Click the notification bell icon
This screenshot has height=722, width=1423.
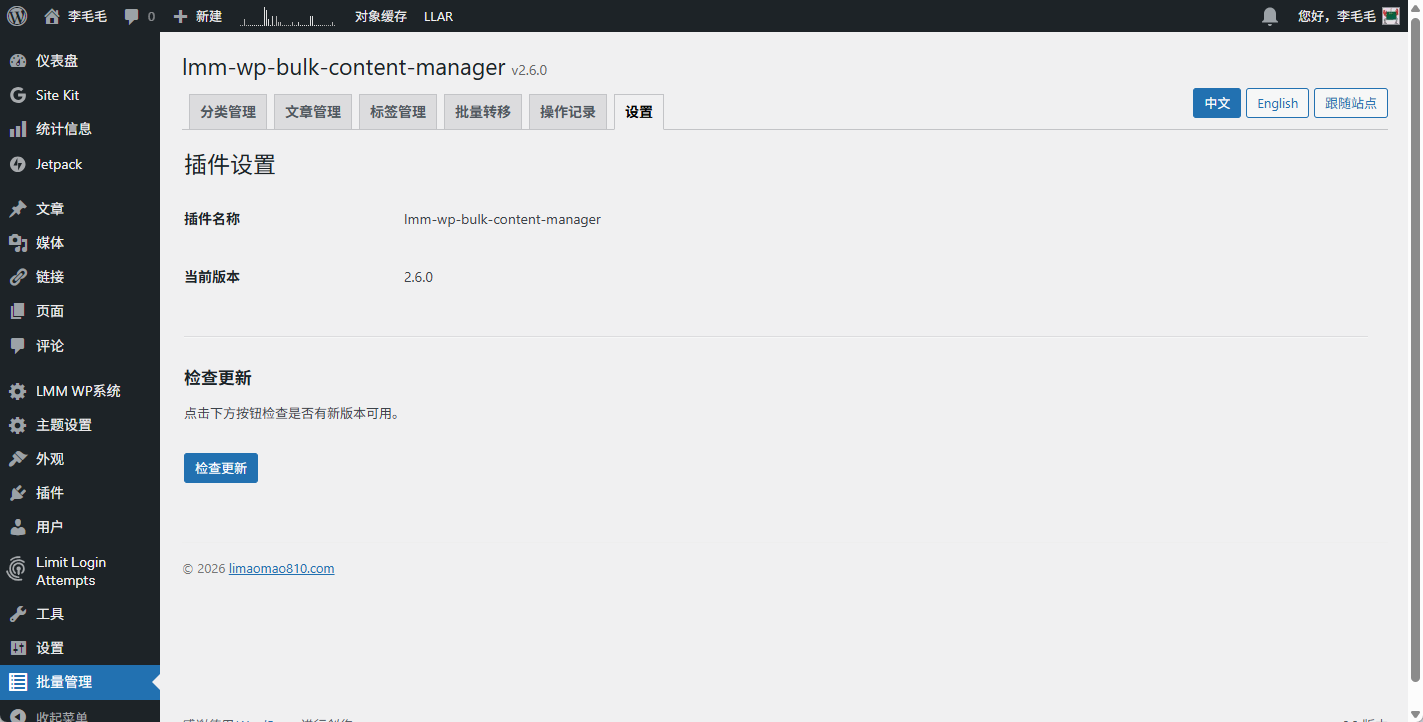[1270, 16]
